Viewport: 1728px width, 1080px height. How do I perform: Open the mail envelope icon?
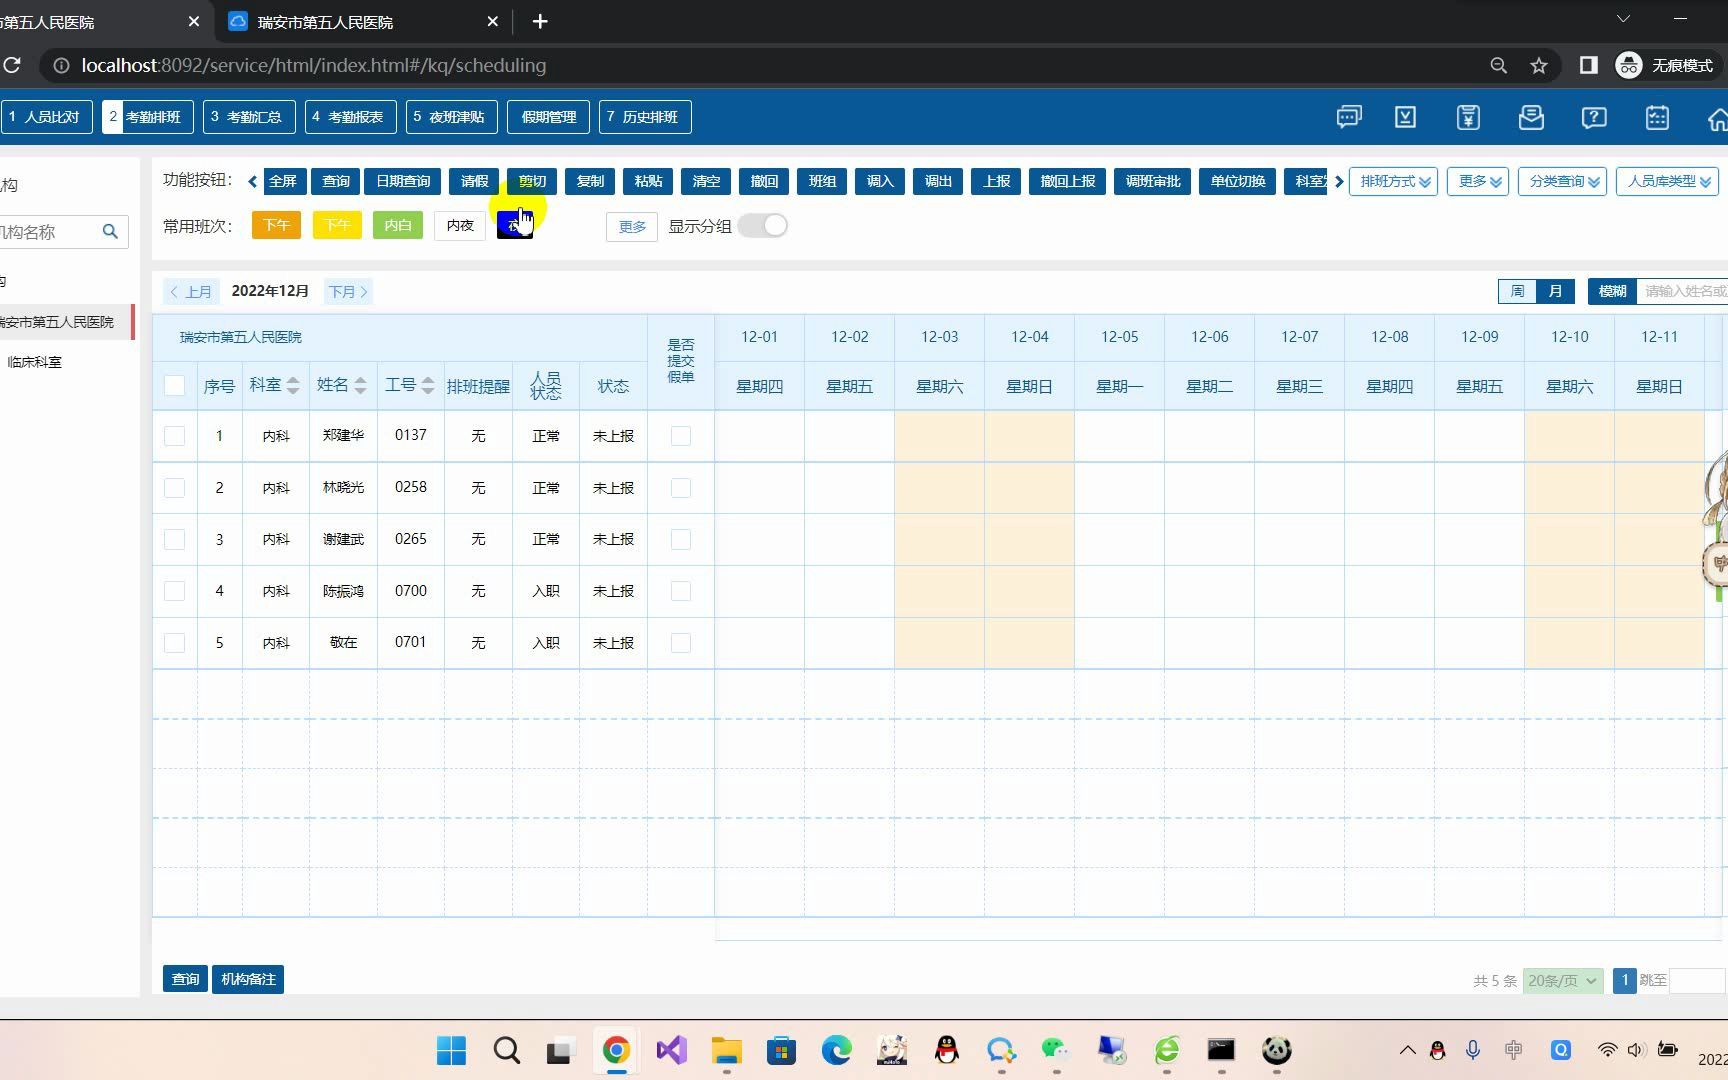[1531, 117]
